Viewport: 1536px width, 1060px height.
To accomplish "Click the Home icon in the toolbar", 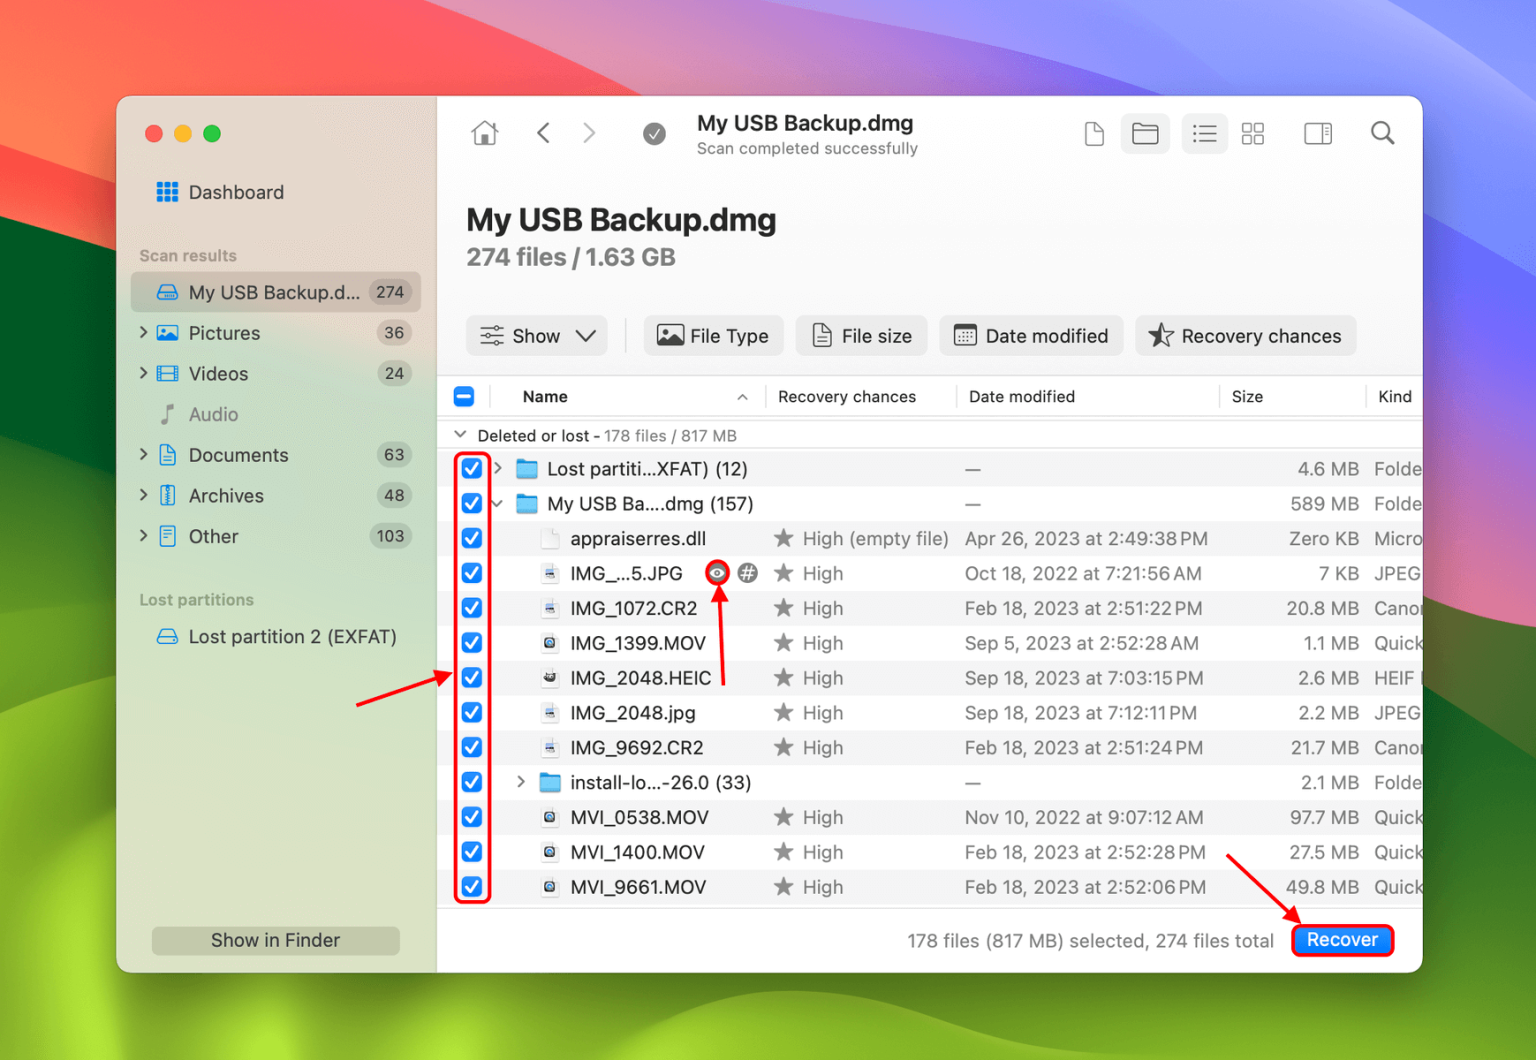I will 485,133.
